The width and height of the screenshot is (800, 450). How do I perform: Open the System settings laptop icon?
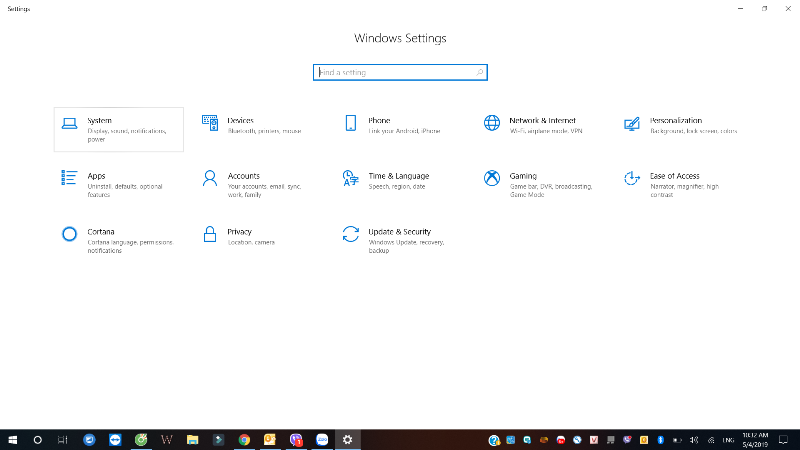pyautogui.click(x=69, y=123)
